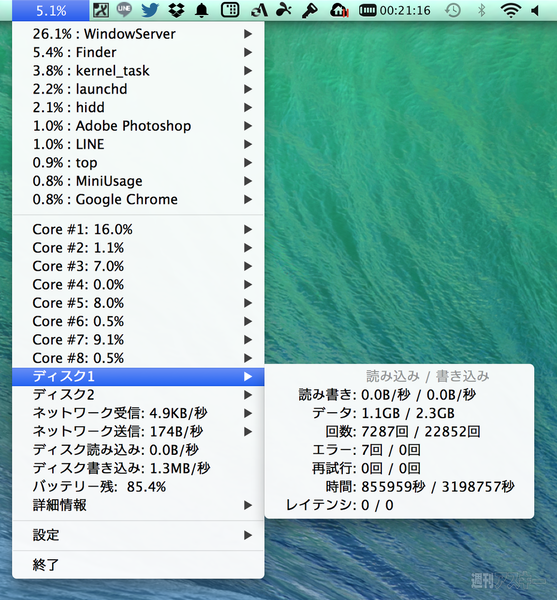The width and height of the screenshot is (557, 600).
Task: Select the Google Chrome 0.8% entry
Action: [x=138, y=199]
